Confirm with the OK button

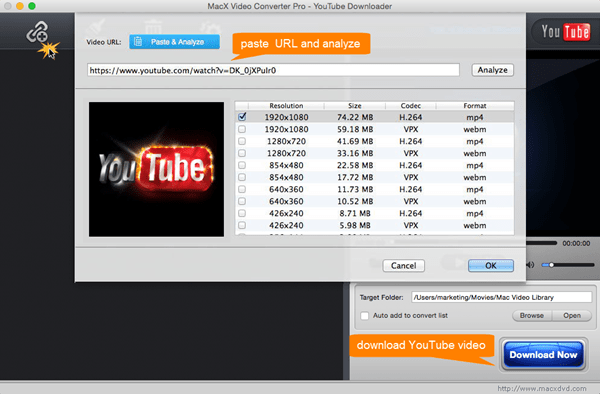[491, 265]
